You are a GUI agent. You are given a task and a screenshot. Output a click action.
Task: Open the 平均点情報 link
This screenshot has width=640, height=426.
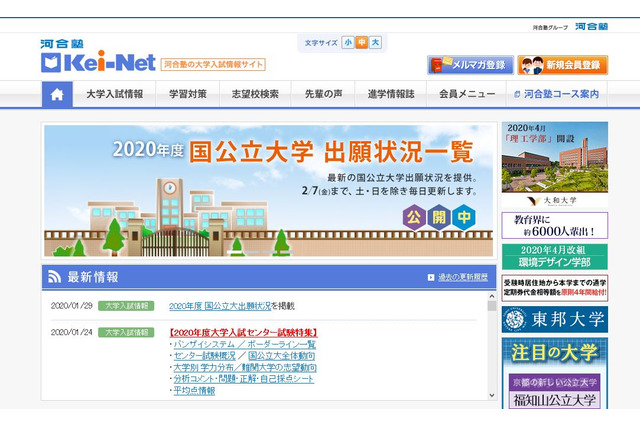[194, 391]
